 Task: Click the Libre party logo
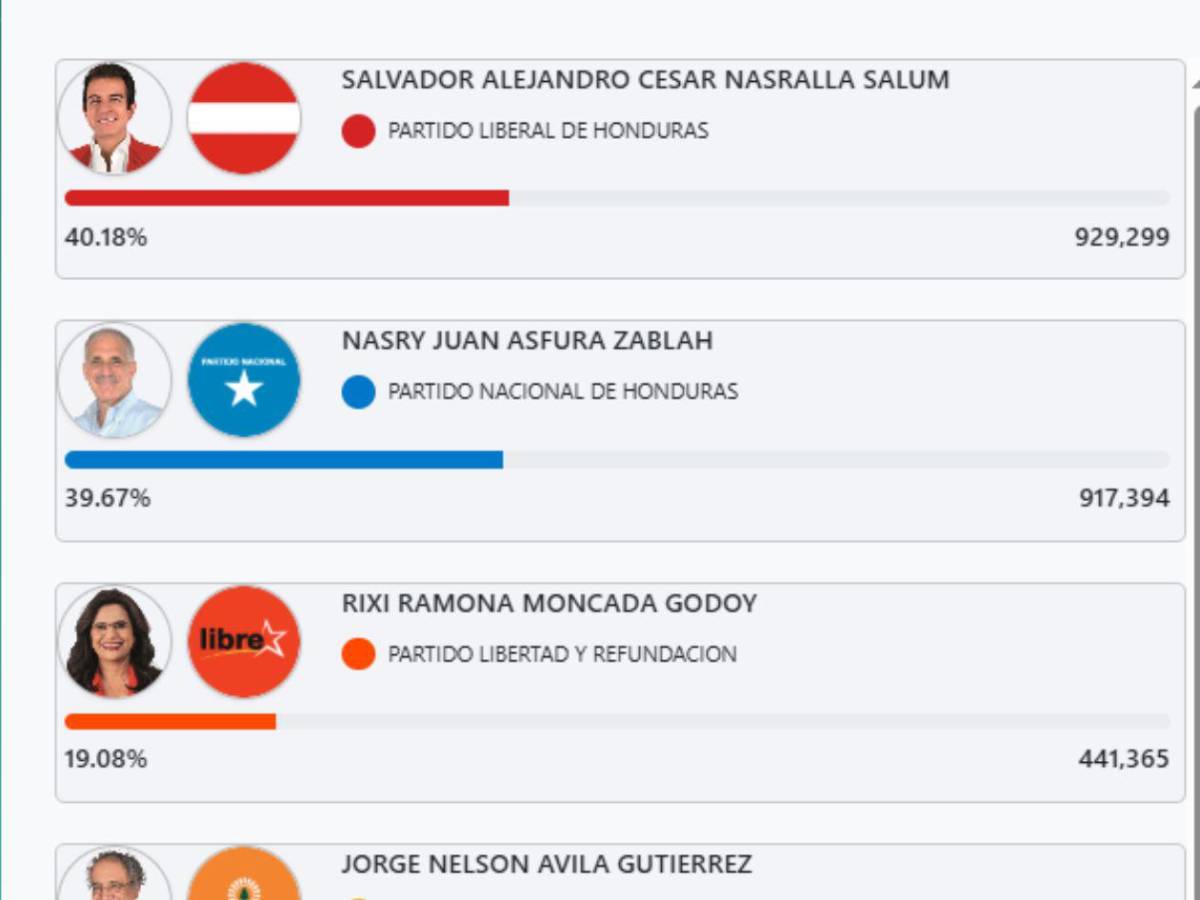coord(244,642)
